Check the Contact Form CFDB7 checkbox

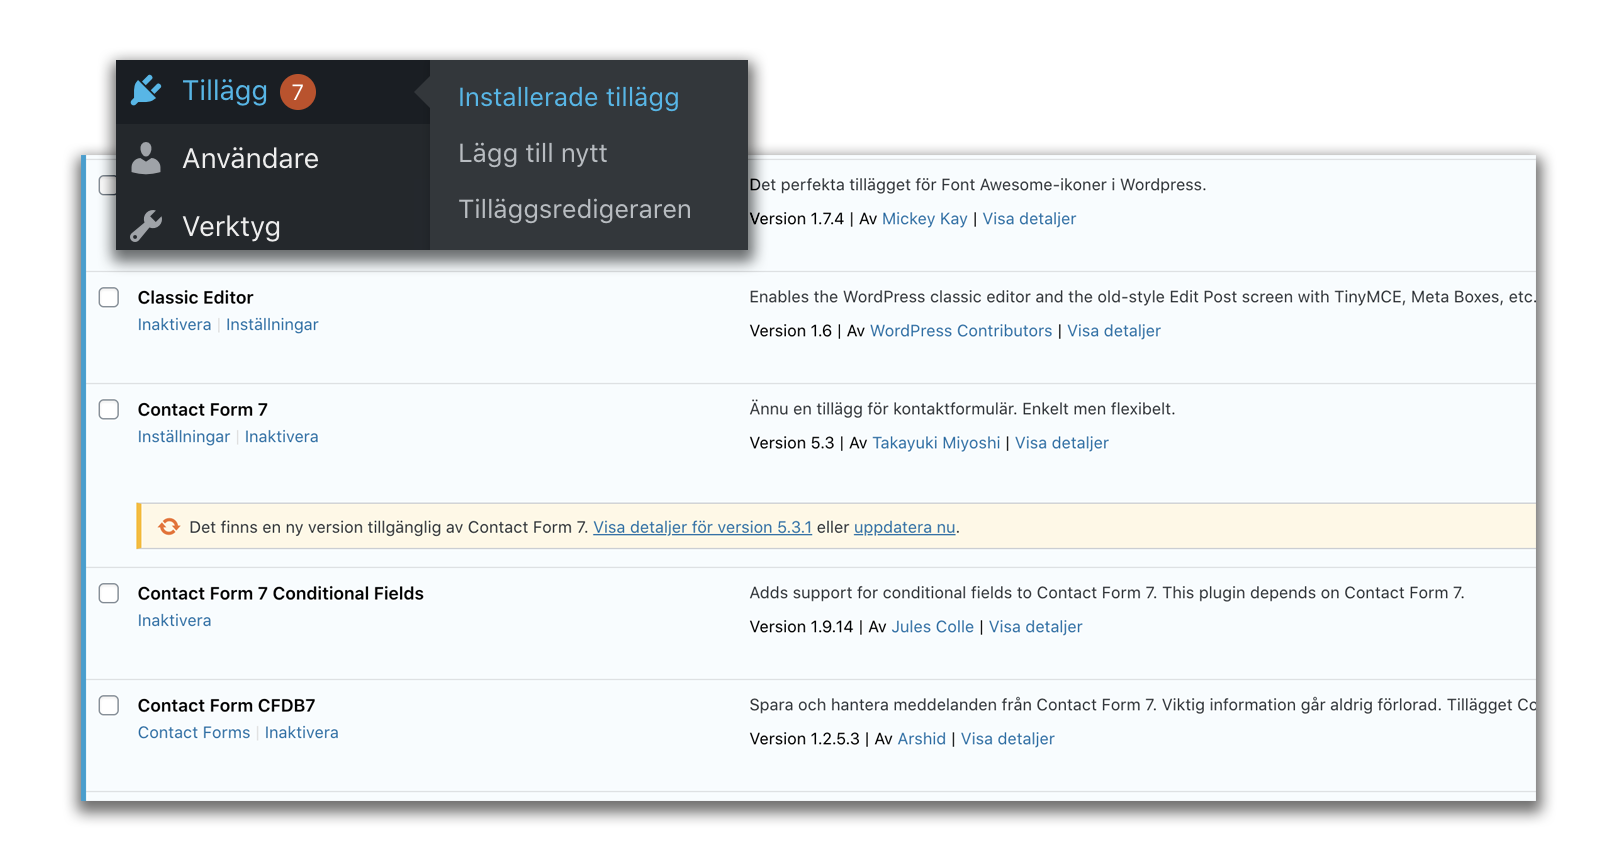coord(109,705)
